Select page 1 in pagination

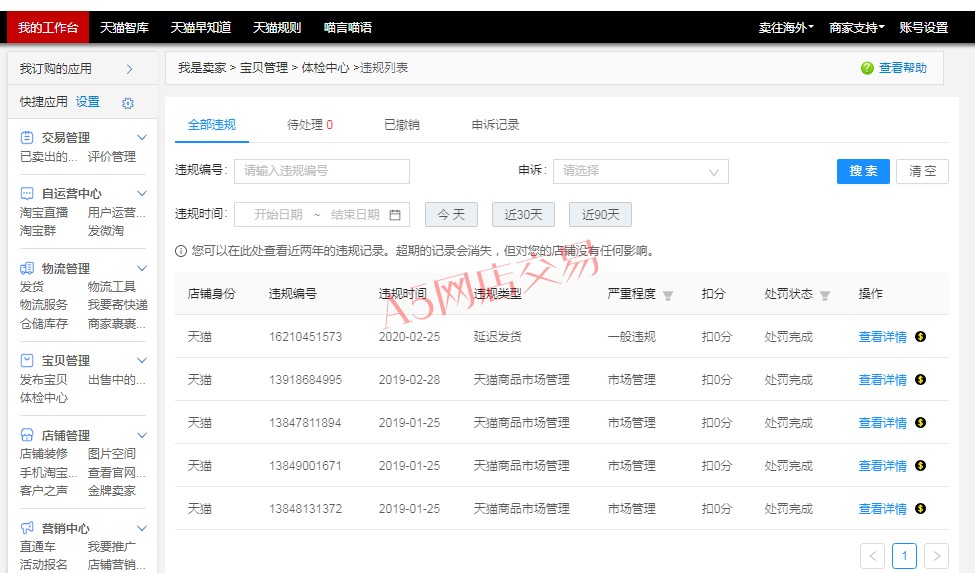coord(904,556)
